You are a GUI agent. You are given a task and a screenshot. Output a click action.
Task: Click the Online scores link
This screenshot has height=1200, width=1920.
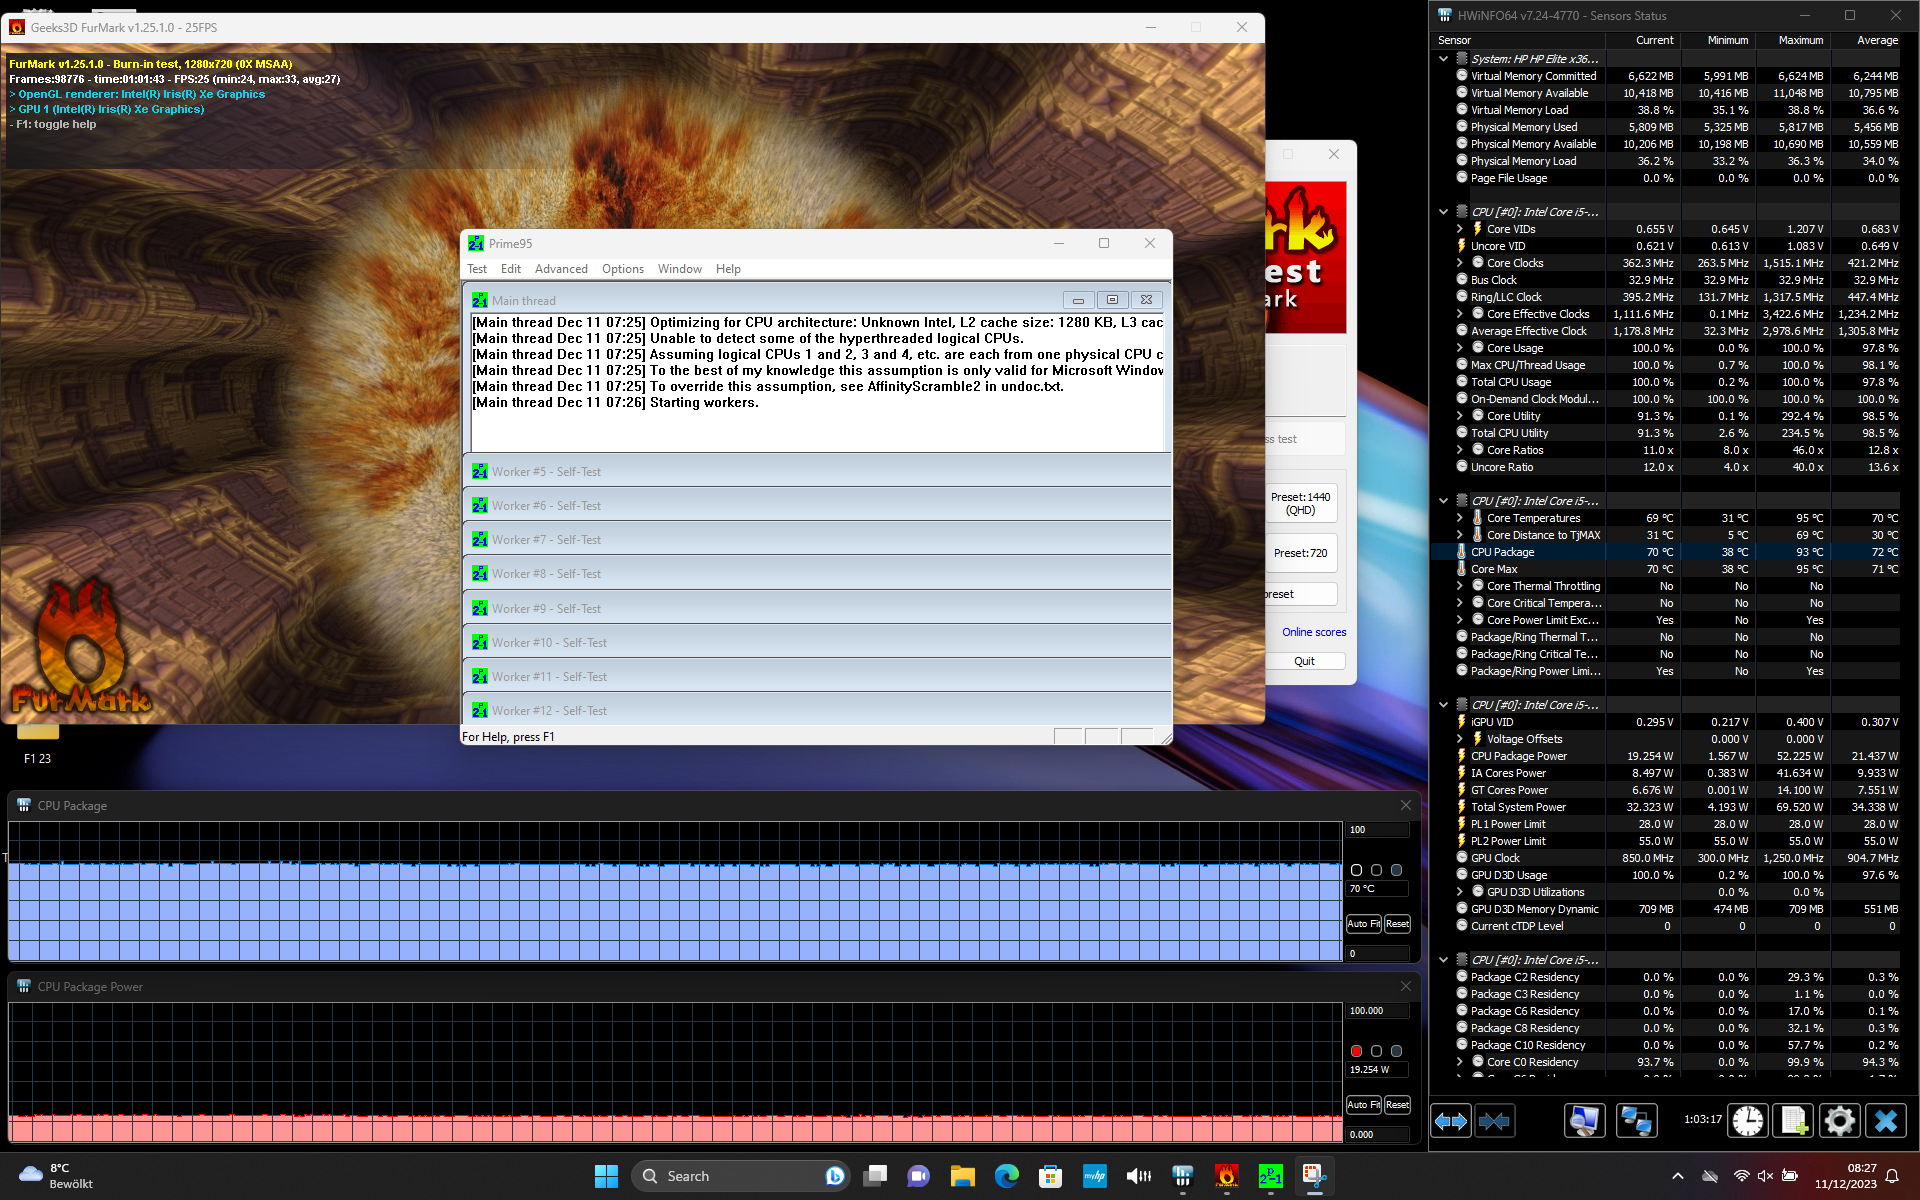coord(1313,632)
